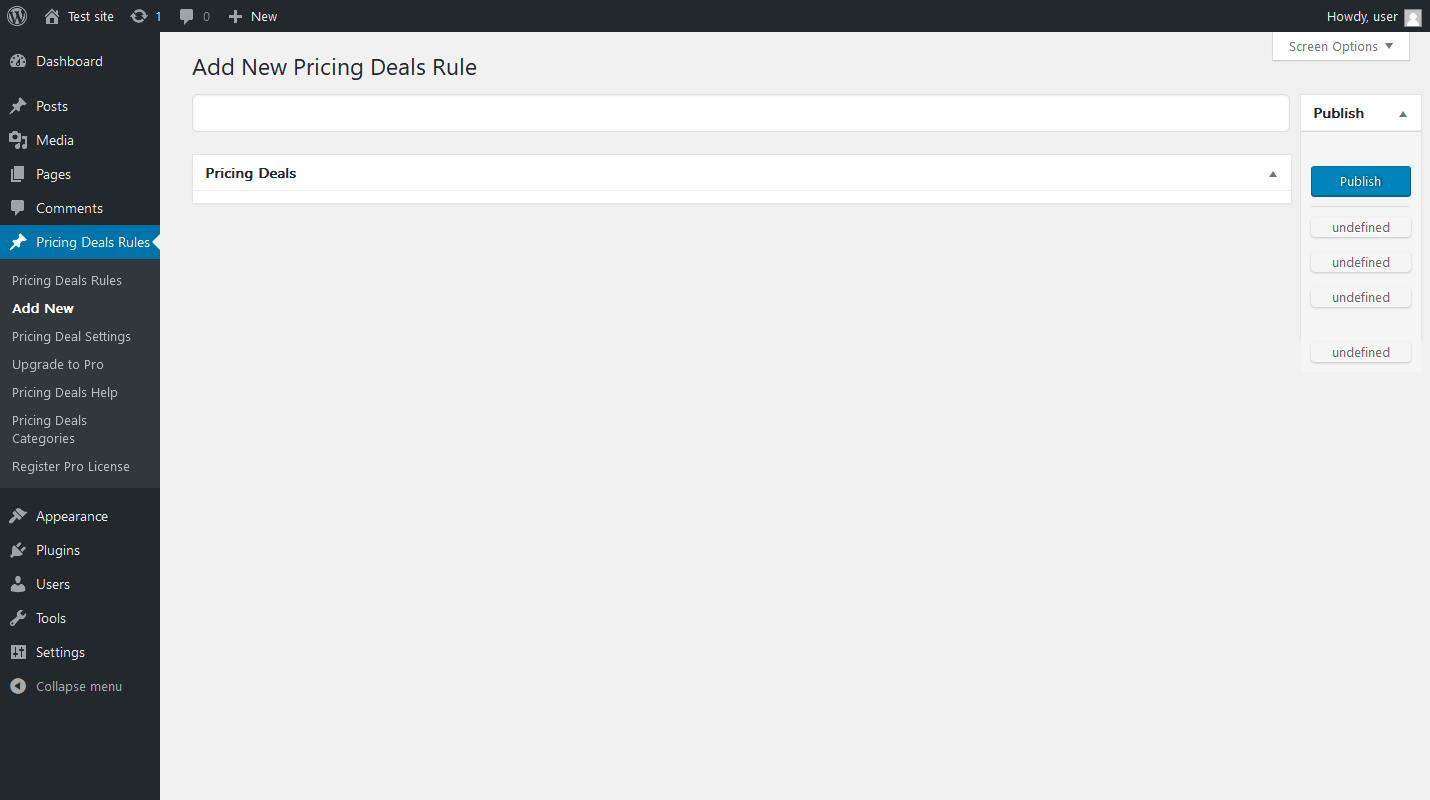Click the second undefined button
The image size is (1430, 800).
[x=1361, y=263]
